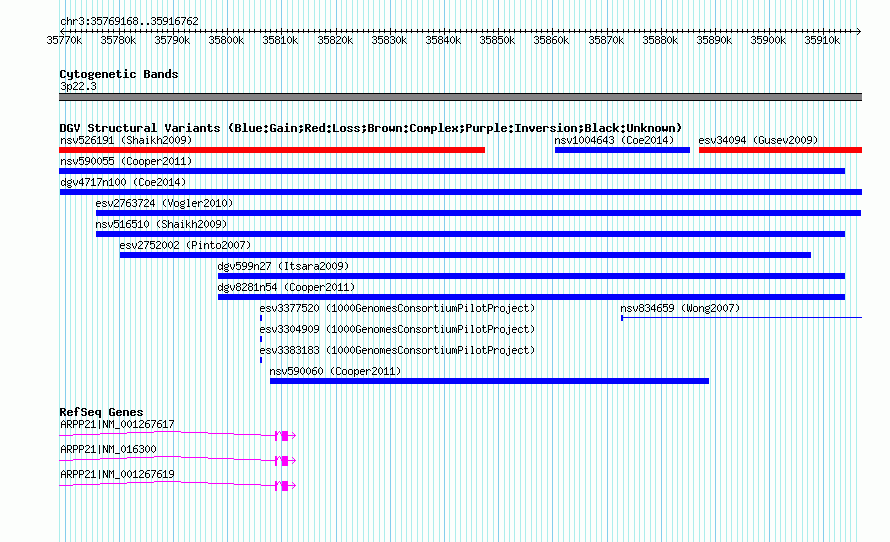
Task: Select the nsv834659 (Wong2007) thin line
Action: 741,318
